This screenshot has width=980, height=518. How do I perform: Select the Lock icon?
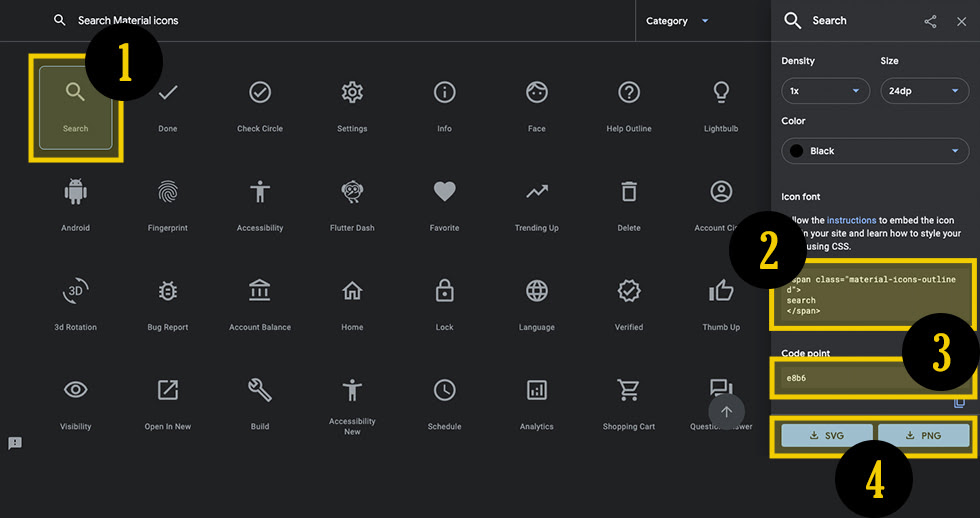click(444, 291)
